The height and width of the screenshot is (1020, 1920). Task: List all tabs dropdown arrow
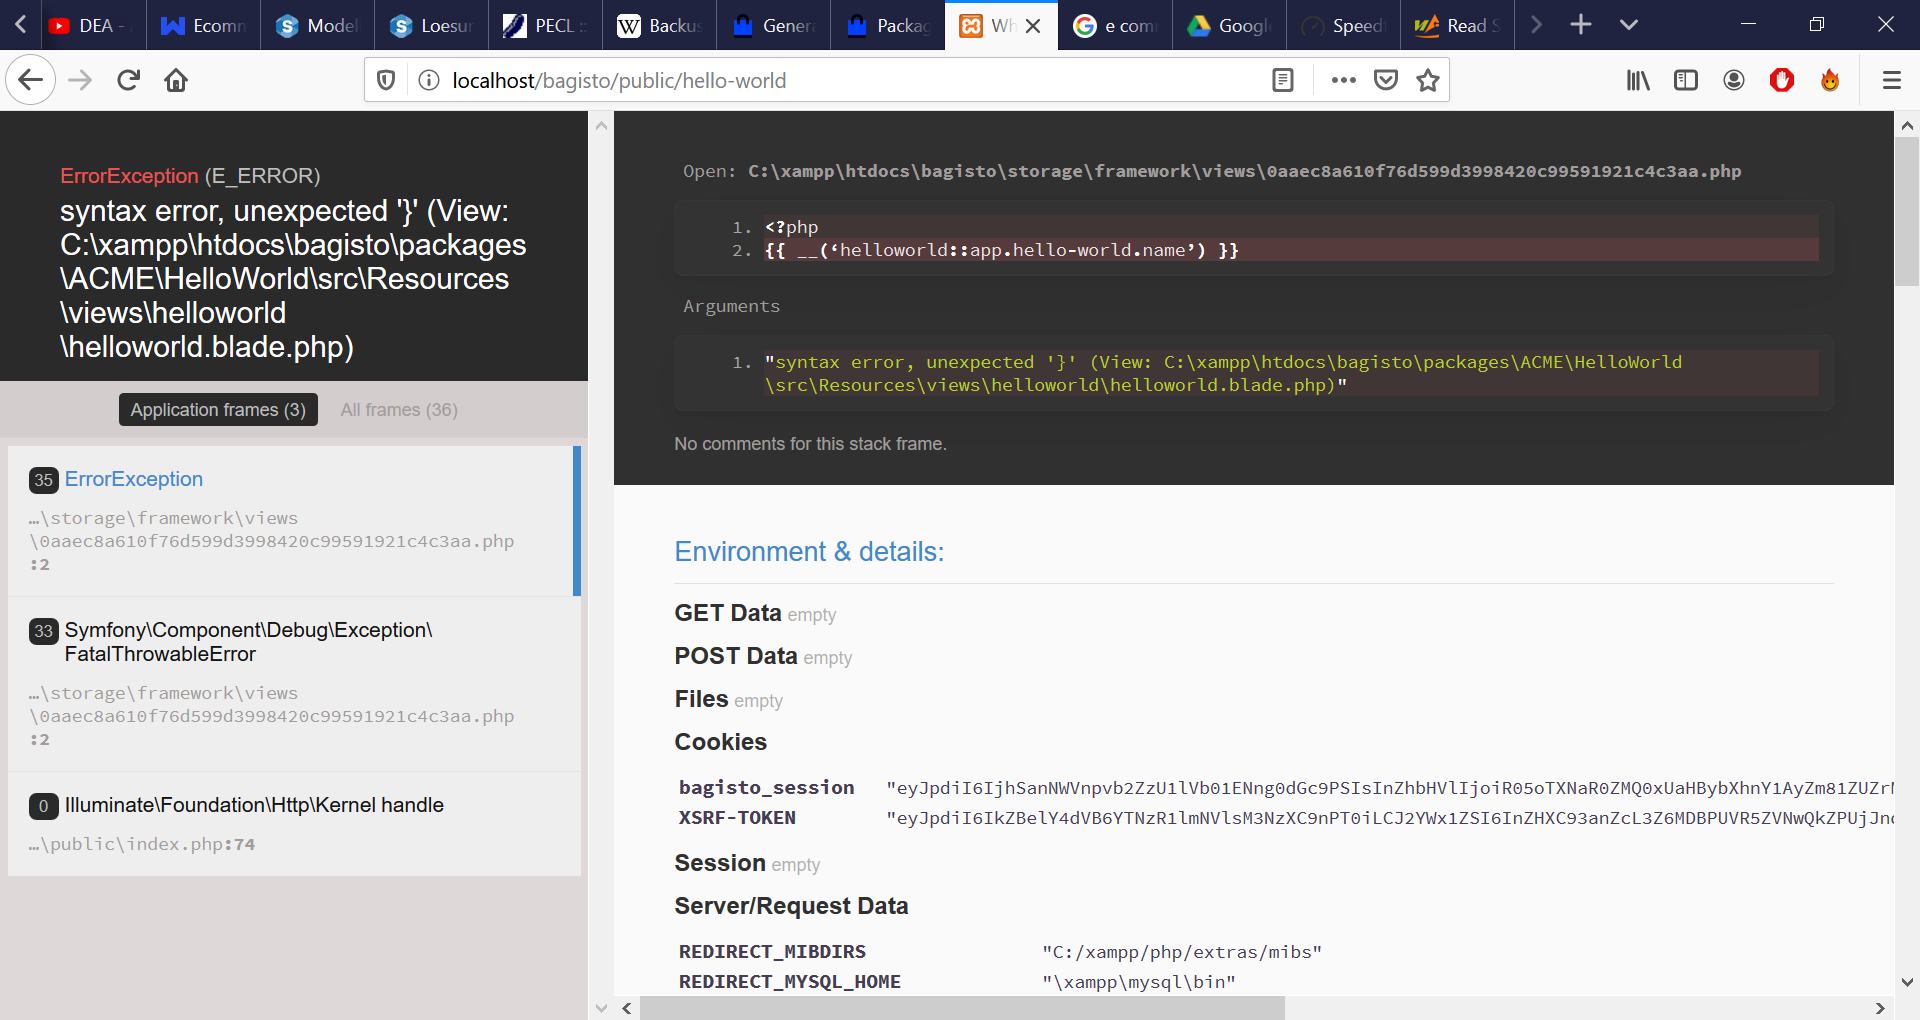[x=1629, y=25]
